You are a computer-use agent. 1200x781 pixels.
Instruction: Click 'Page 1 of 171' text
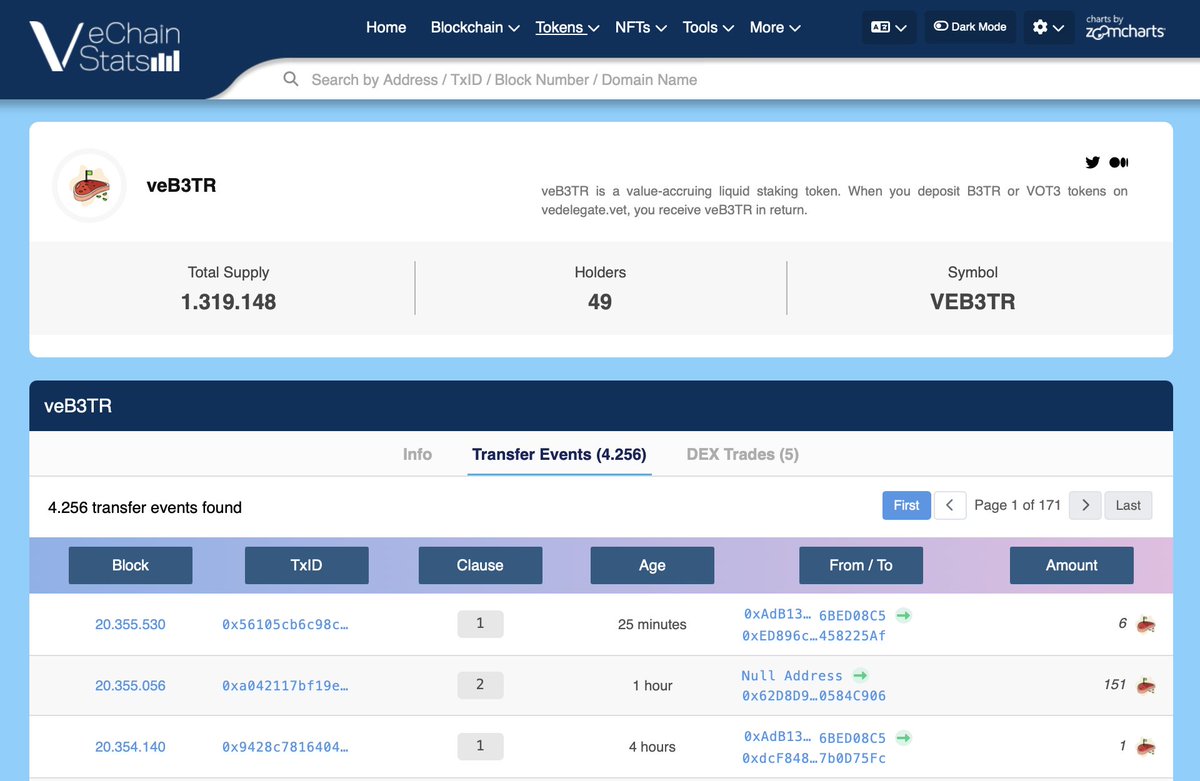coord(1017,505)
